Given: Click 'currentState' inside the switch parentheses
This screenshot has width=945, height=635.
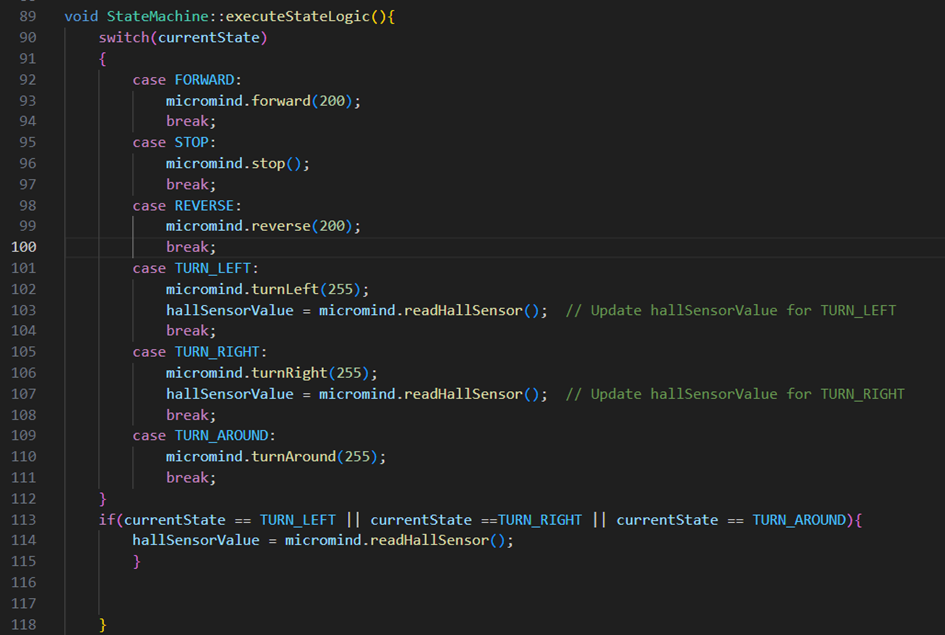Looking at the screenshot, I should (x=209, y=37).
